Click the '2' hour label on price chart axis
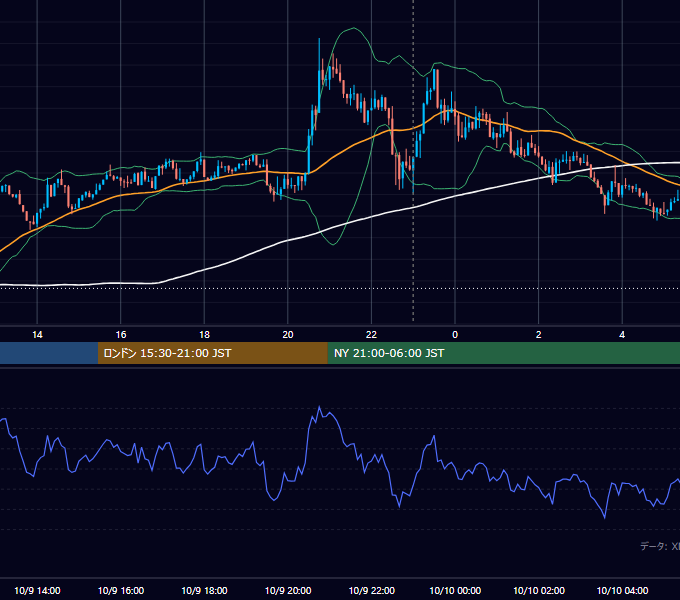The height and width of the screenshot is (600, 680). click(x=539, y=335)
